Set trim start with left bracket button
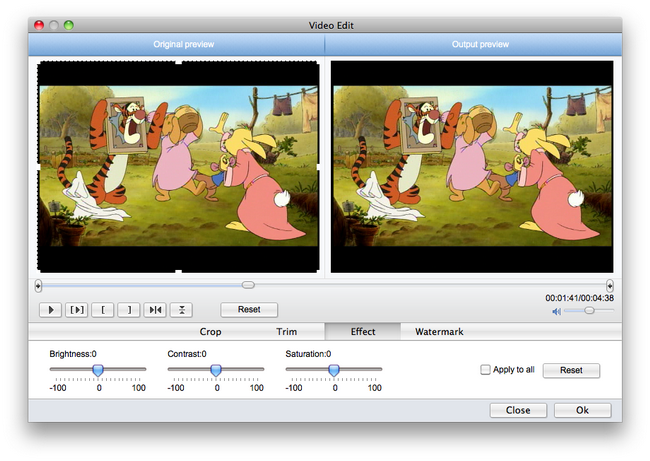The width and height of the screenshot is (650, 461). [x=103, y=310]
